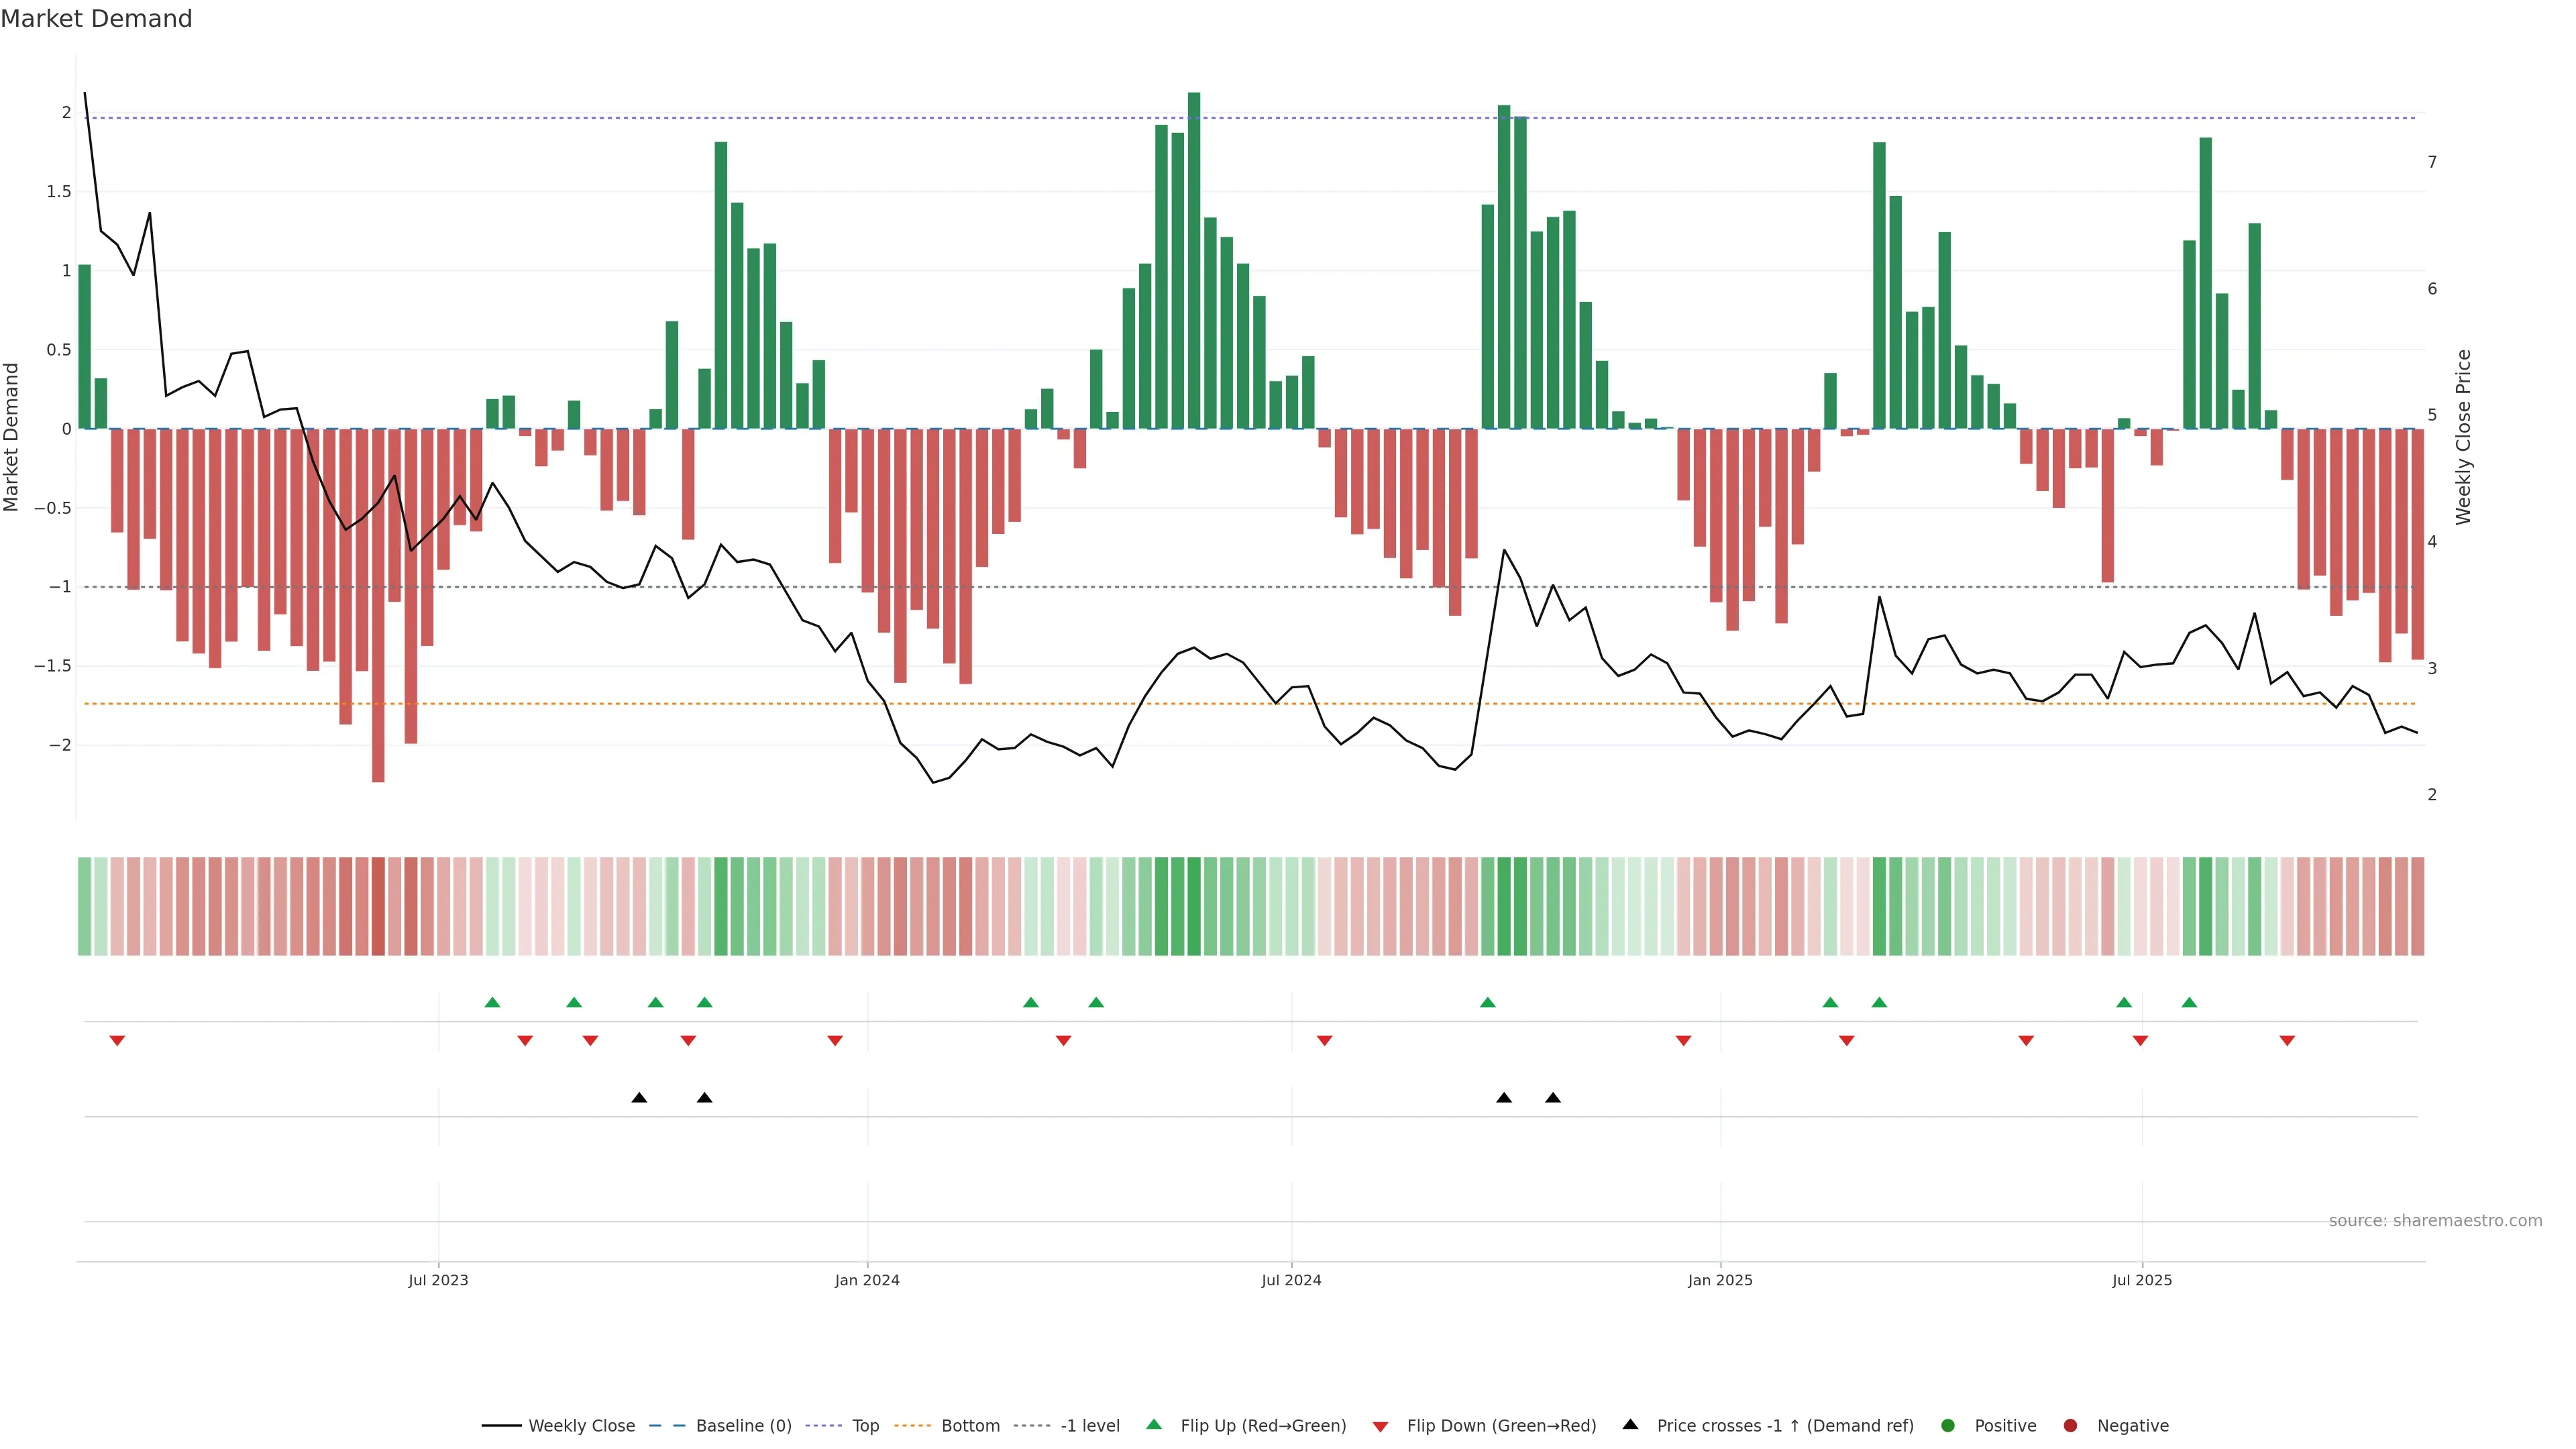Click the source: sharemaestro.com text

tap(2435, 1220)
